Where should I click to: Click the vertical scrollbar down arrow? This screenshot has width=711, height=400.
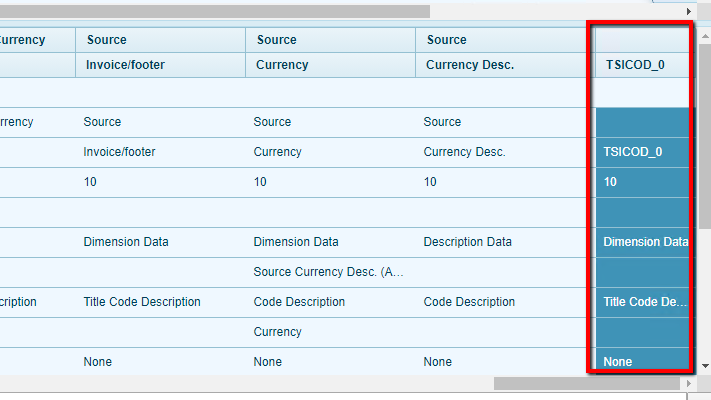704,366
